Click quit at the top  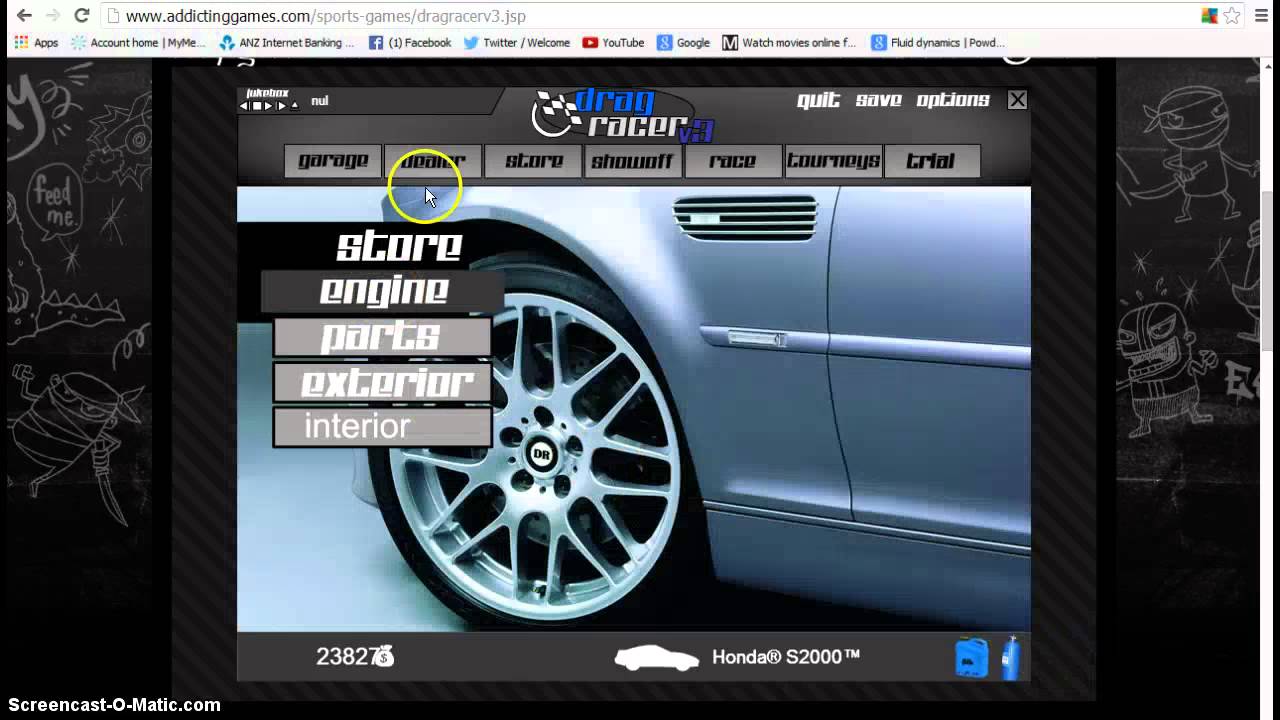pos(818,100)
